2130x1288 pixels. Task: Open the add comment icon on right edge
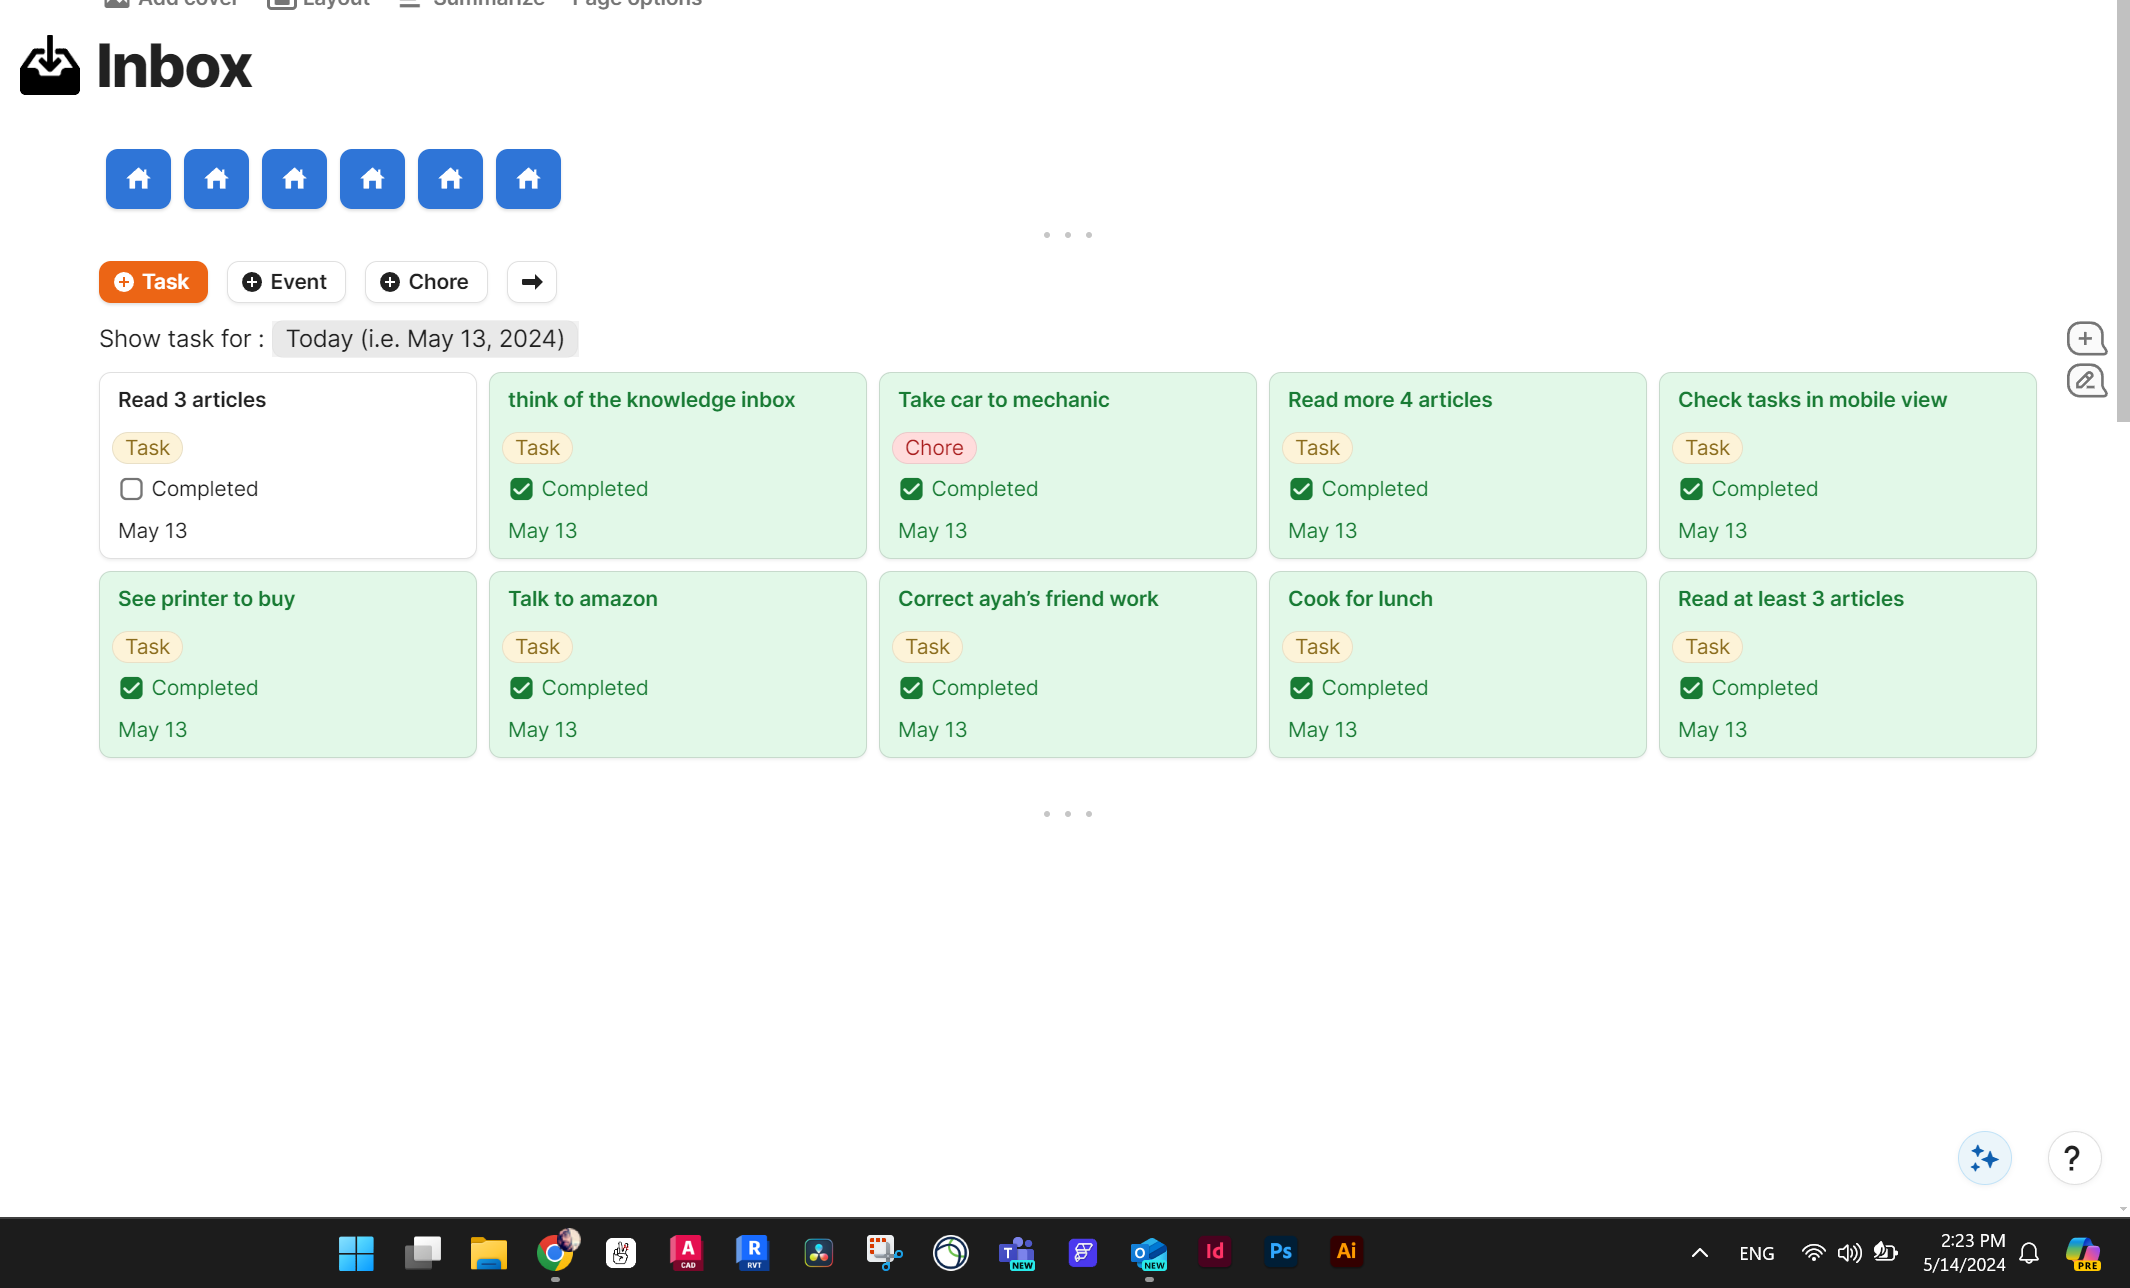tap(2086, 339)
